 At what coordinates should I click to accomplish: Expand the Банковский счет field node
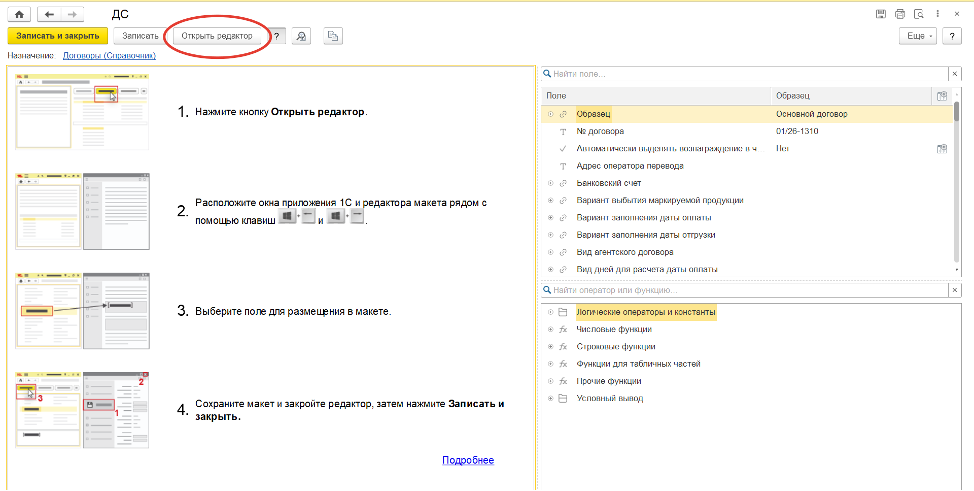click(x=550, y=183)
